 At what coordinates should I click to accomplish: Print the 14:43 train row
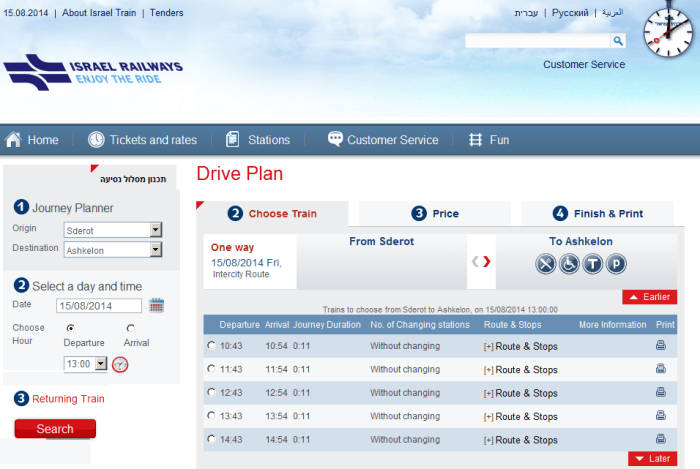coord(661,439)
